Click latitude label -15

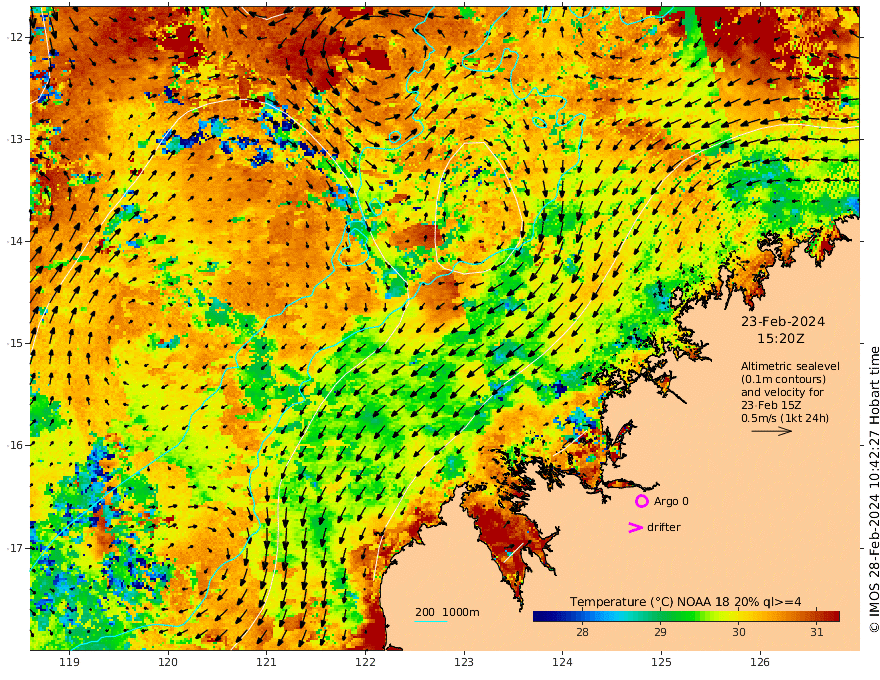coord(15,343)
